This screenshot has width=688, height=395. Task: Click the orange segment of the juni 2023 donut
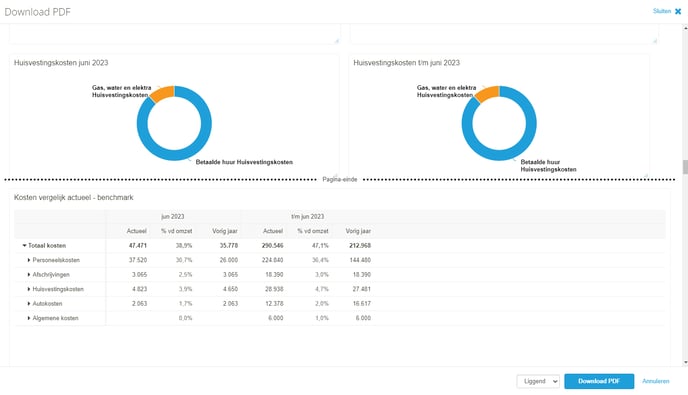pos(163,93)
